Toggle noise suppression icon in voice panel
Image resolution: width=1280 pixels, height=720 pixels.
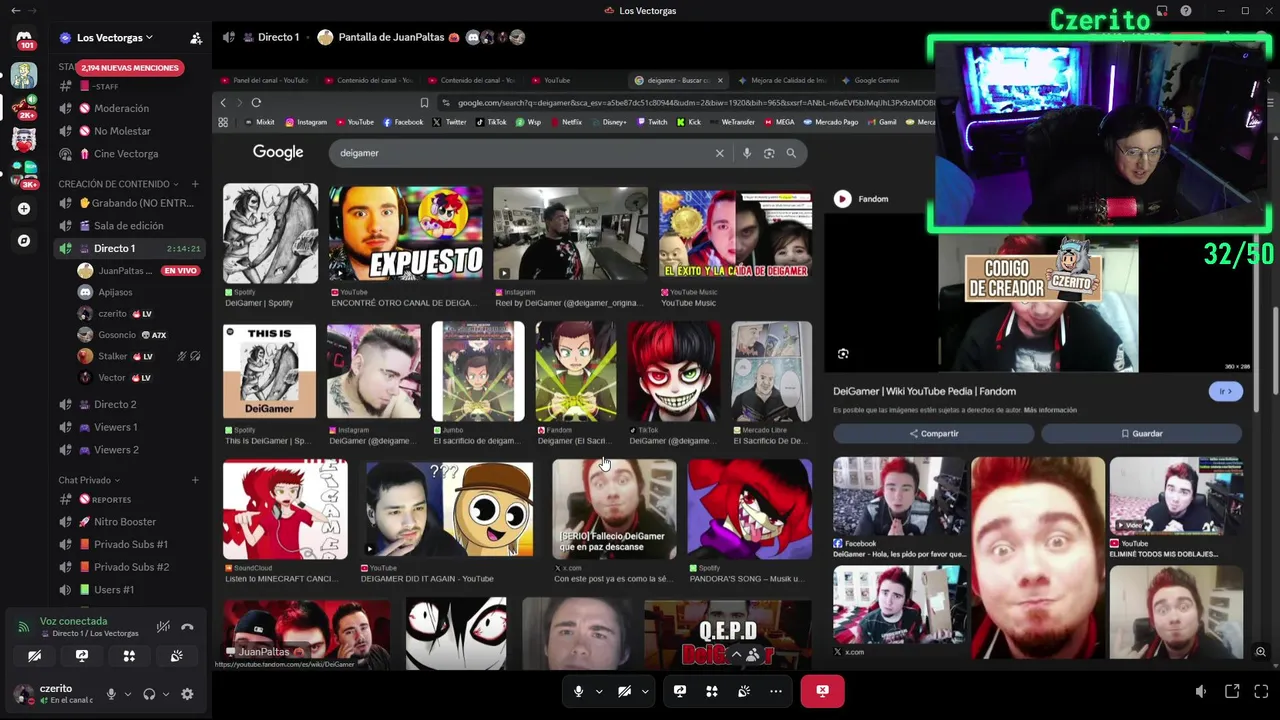coord(163,627)
